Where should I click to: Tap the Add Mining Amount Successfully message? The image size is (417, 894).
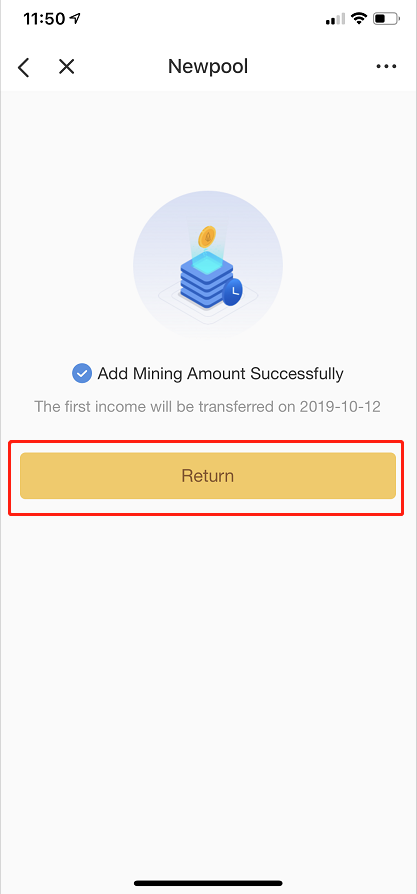click(220, 374)
